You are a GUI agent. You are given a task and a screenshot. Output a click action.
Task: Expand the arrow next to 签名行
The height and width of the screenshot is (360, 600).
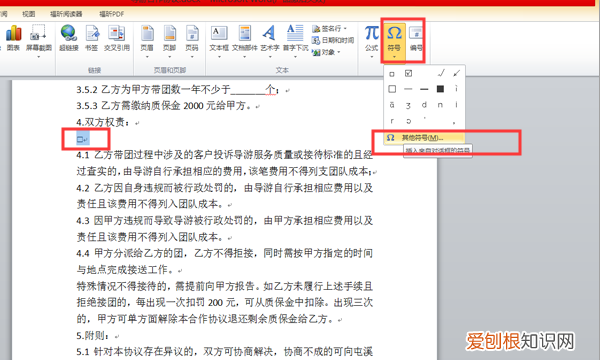click(x=345, y=29)
